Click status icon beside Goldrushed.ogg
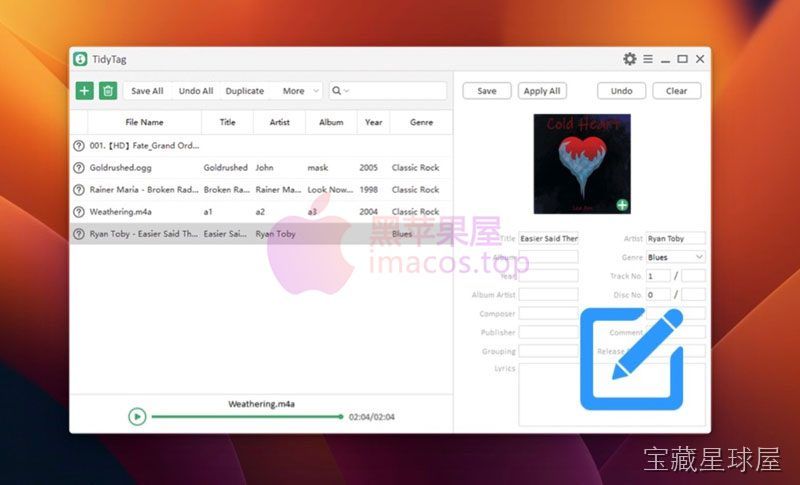The width and height of the screenshot is (800, 485). click(x=79, y=168)
